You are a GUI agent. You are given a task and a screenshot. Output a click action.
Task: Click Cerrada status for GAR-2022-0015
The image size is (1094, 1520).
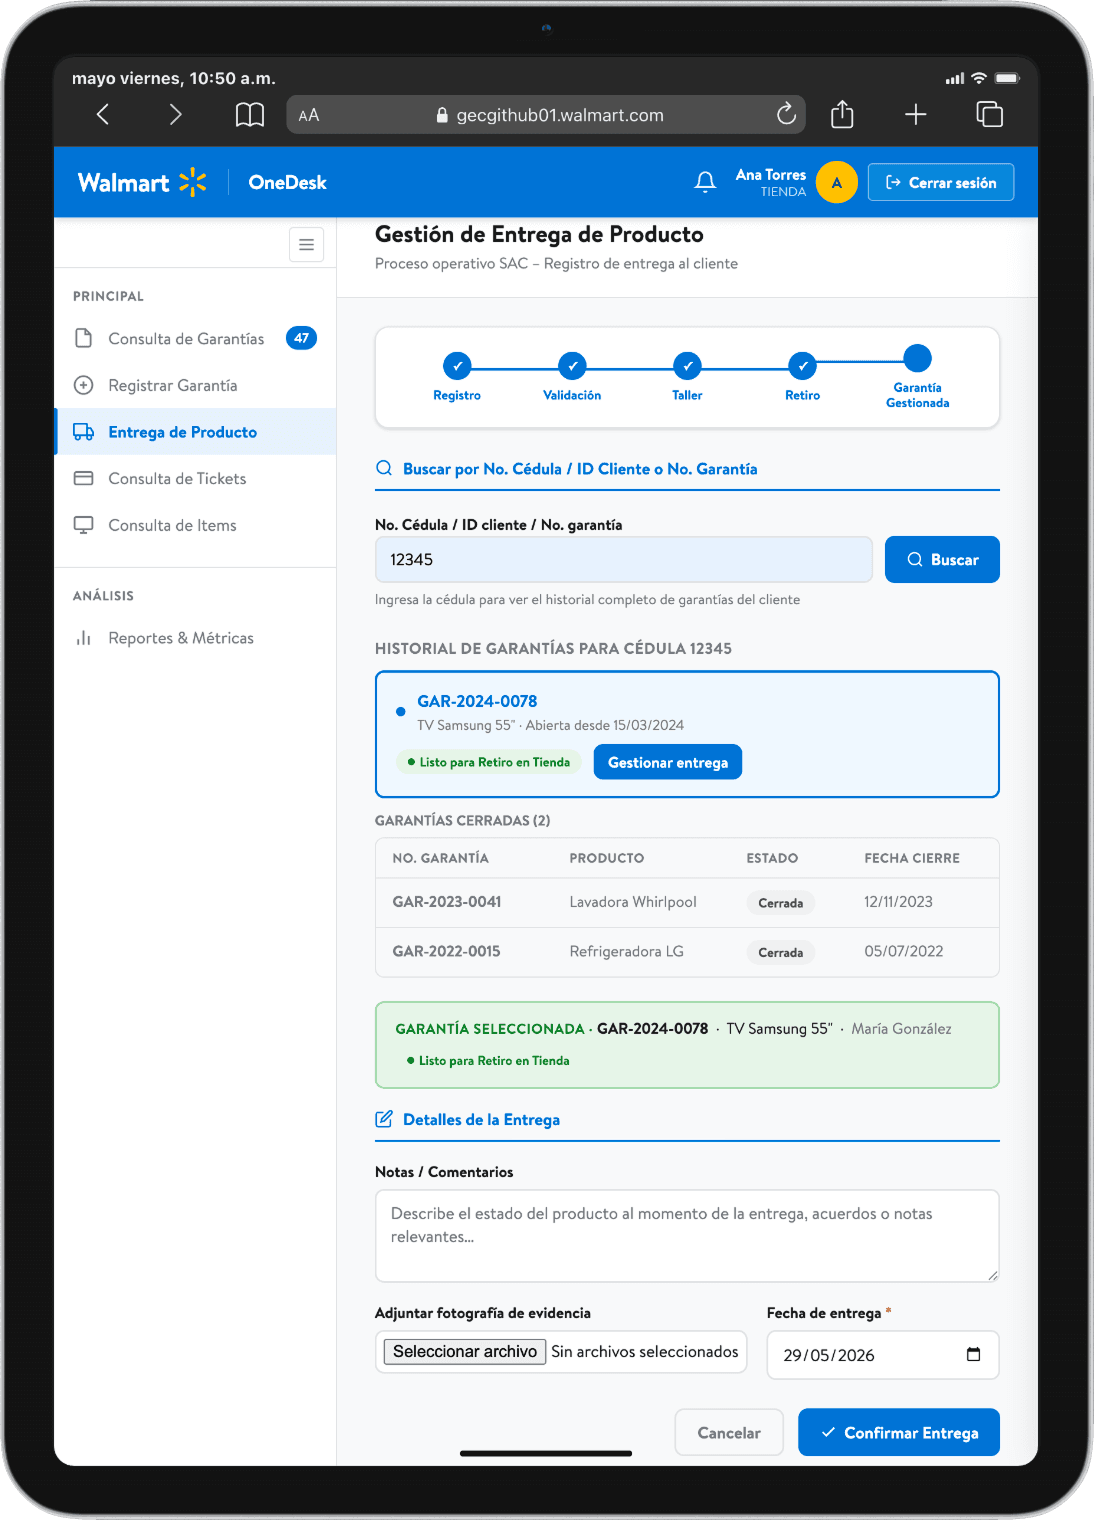click(781, 952)
